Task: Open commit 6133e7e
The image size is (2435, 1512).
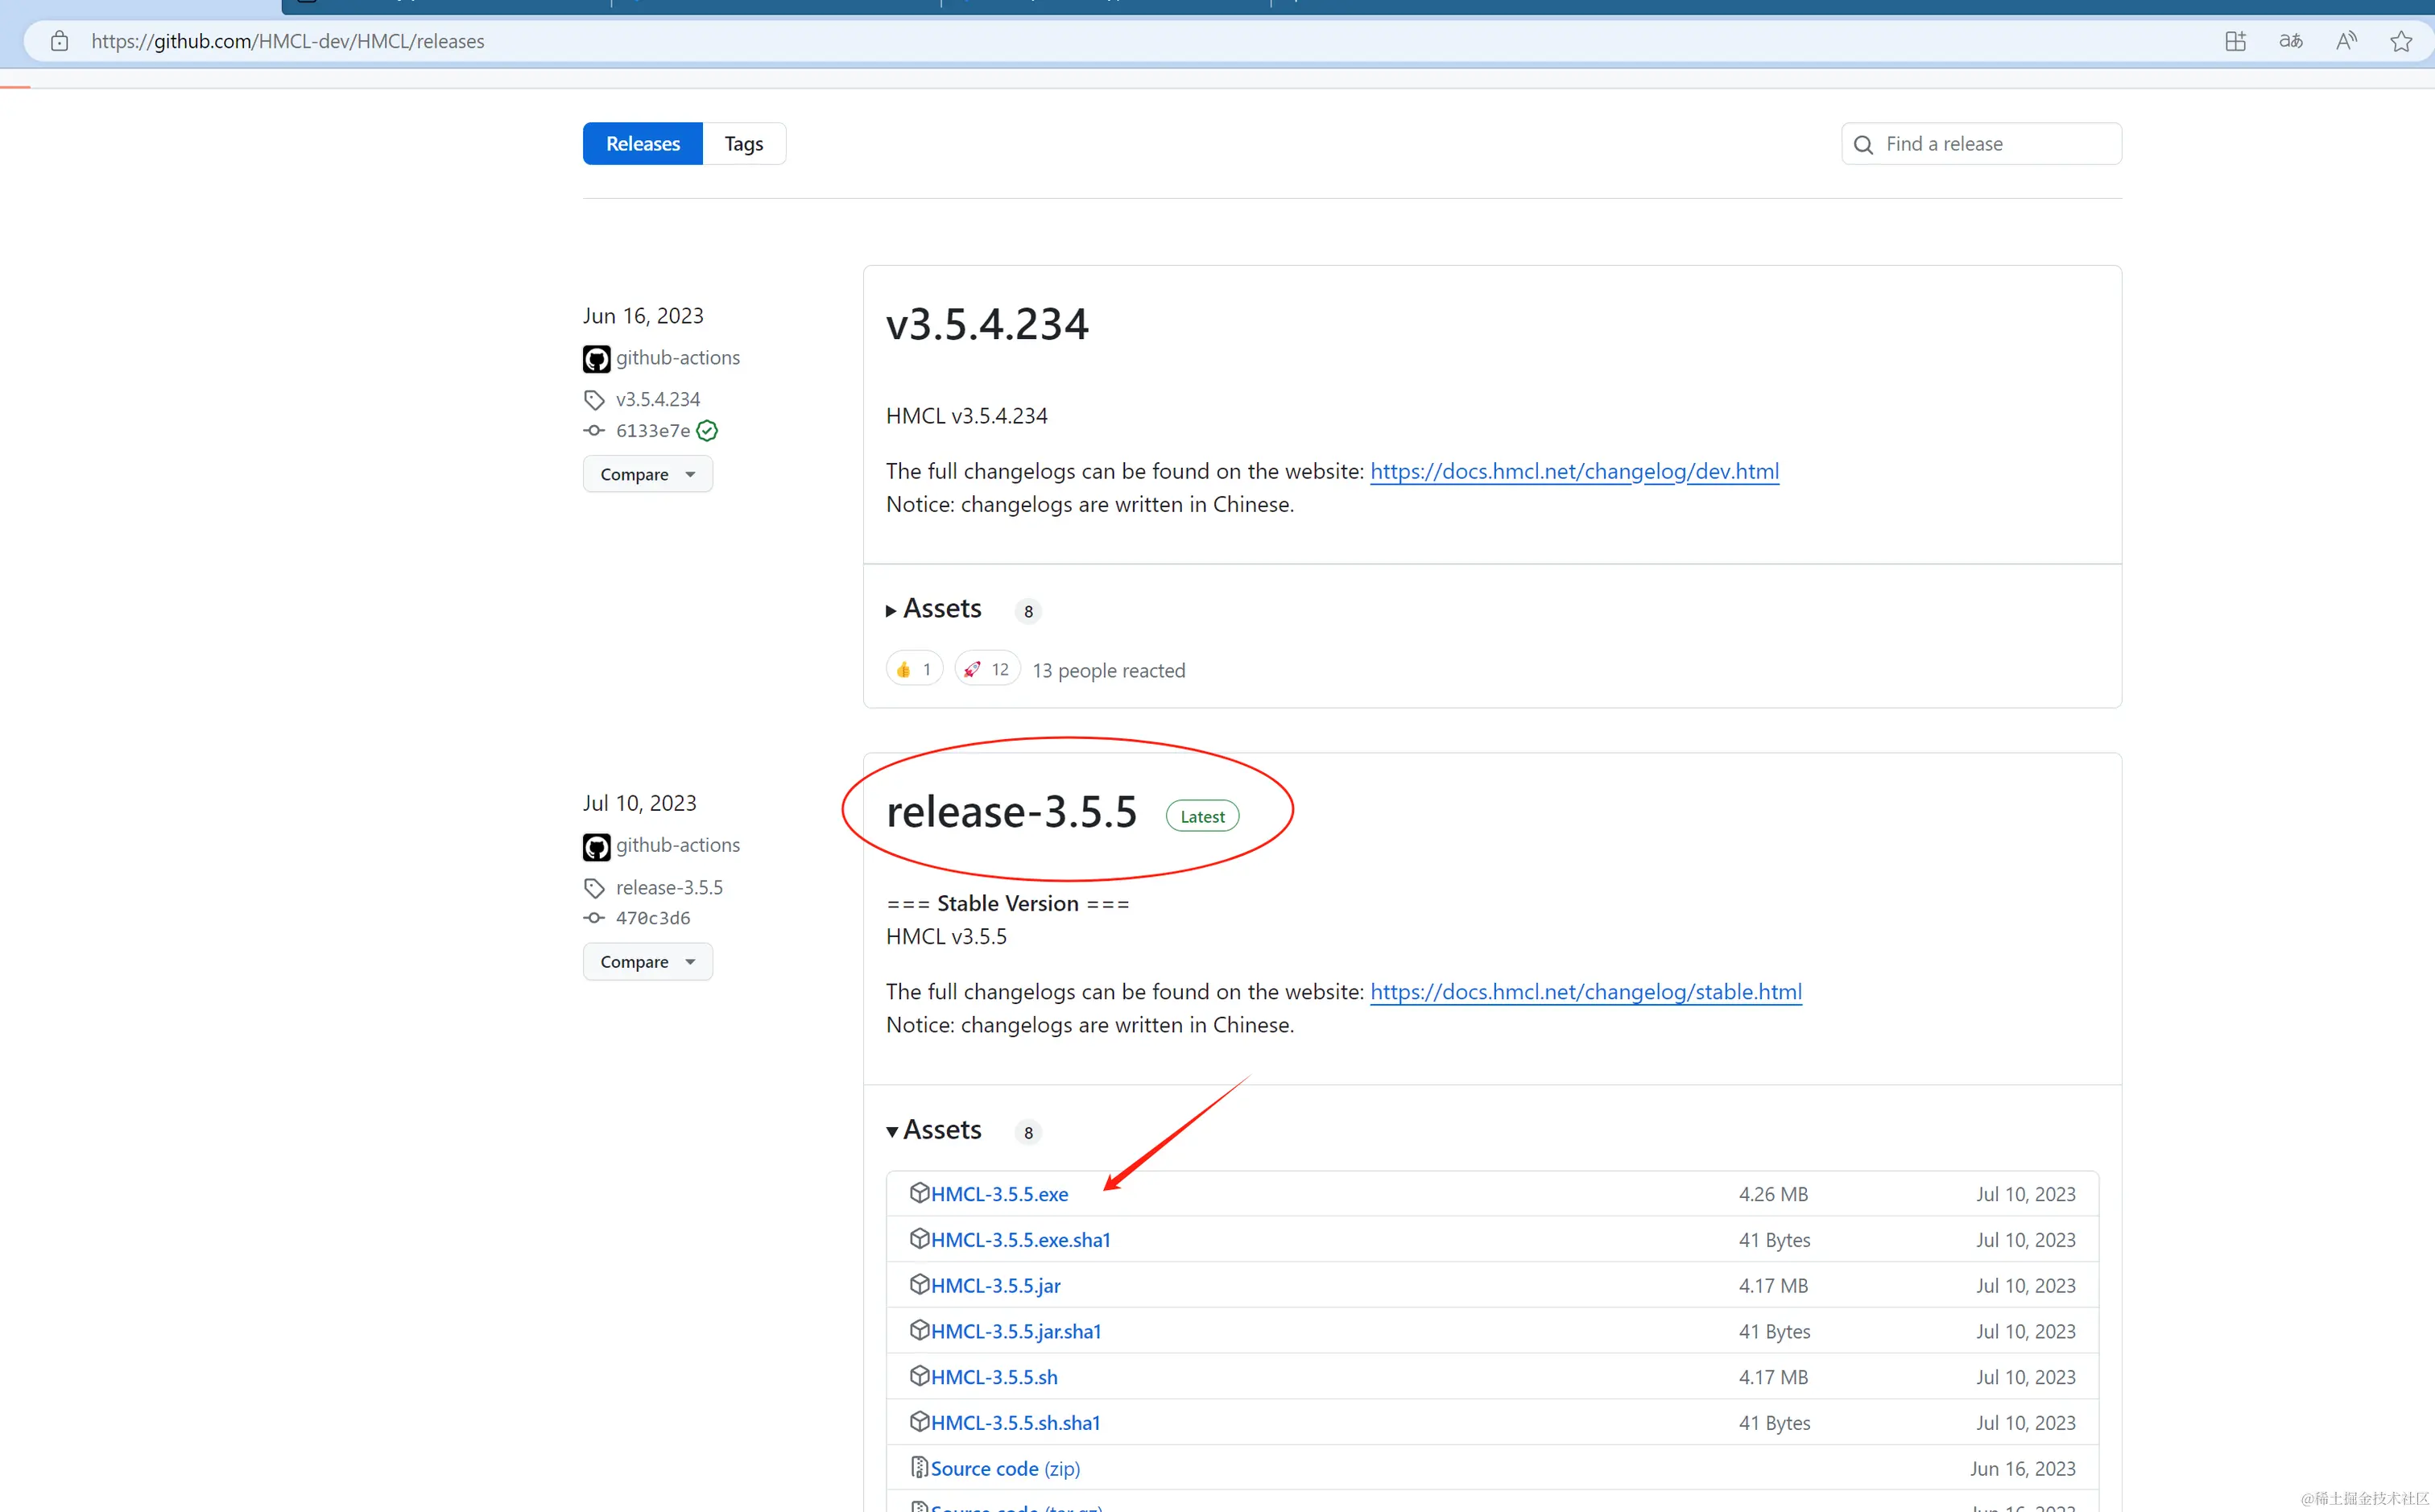Action: pyautogui.click(x=653, y=431)
